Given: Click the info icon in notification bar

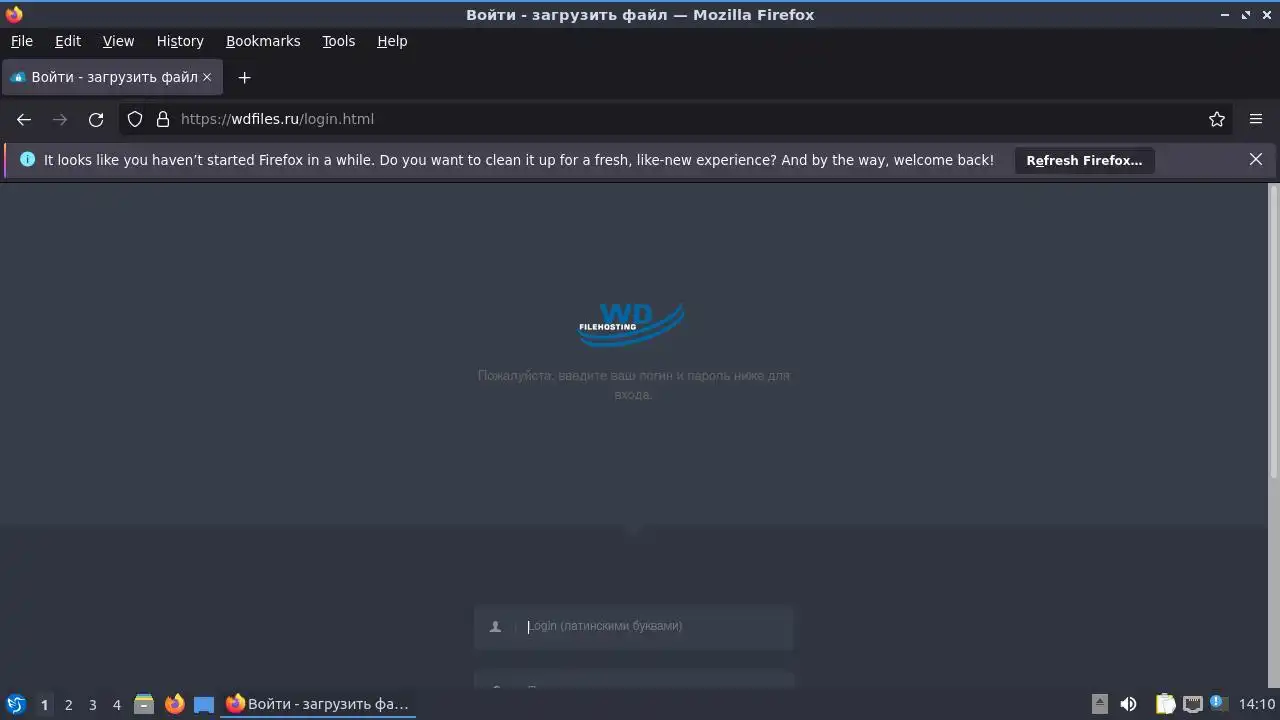Looking at the screenshot, I should coord(27,159).
